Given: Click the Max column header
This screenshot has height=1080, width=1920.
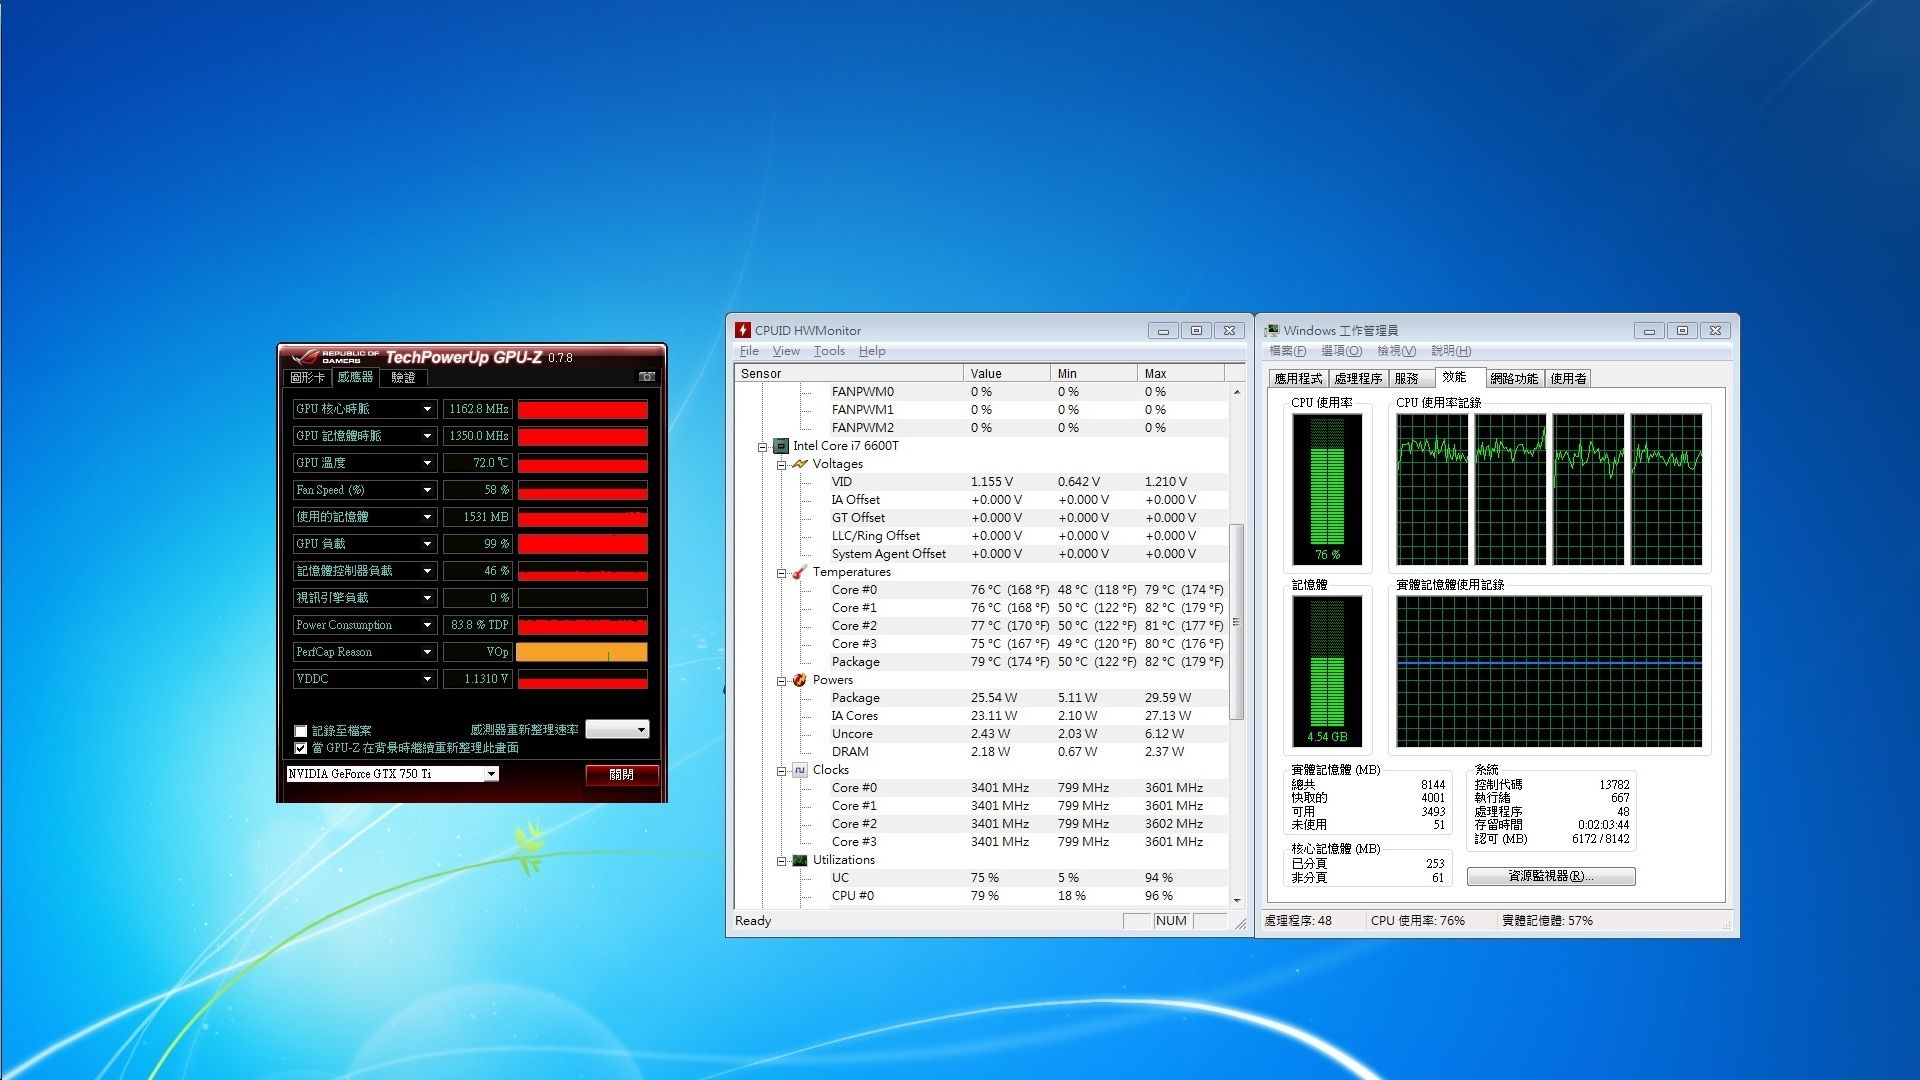Looking at the screenshot, I should pyautogui.click(x=1181, y=373).
